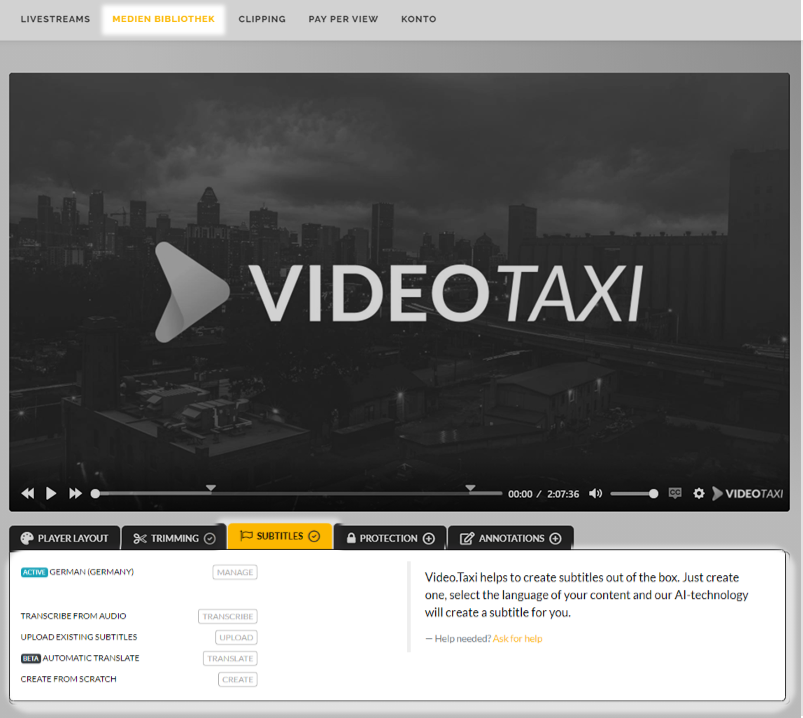Open the Livestreams menu
Screen dimensions: 803x718
55,19
